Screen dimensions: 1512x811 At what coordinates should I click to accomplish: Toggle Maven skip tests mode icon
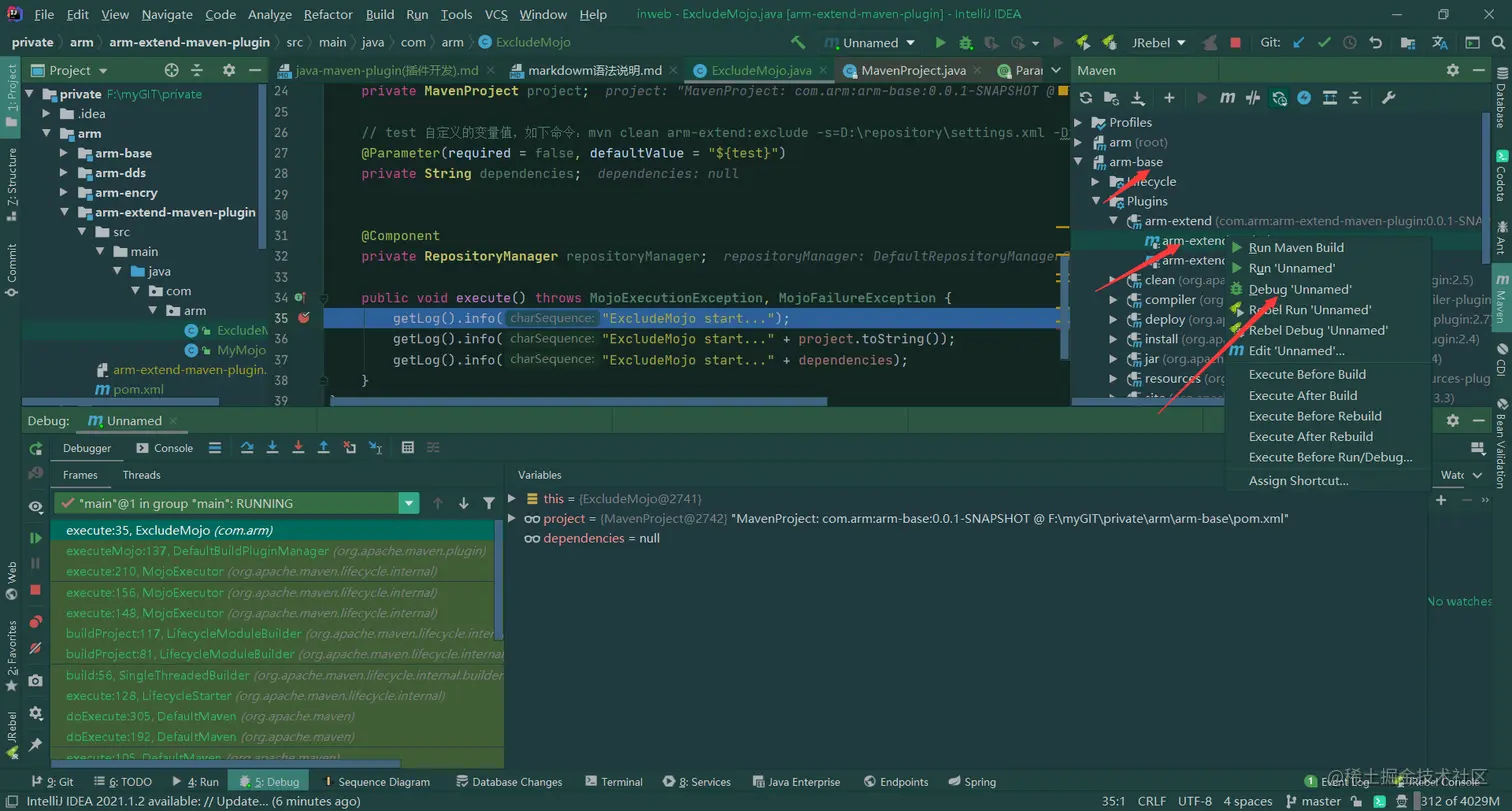point(1304,97)
